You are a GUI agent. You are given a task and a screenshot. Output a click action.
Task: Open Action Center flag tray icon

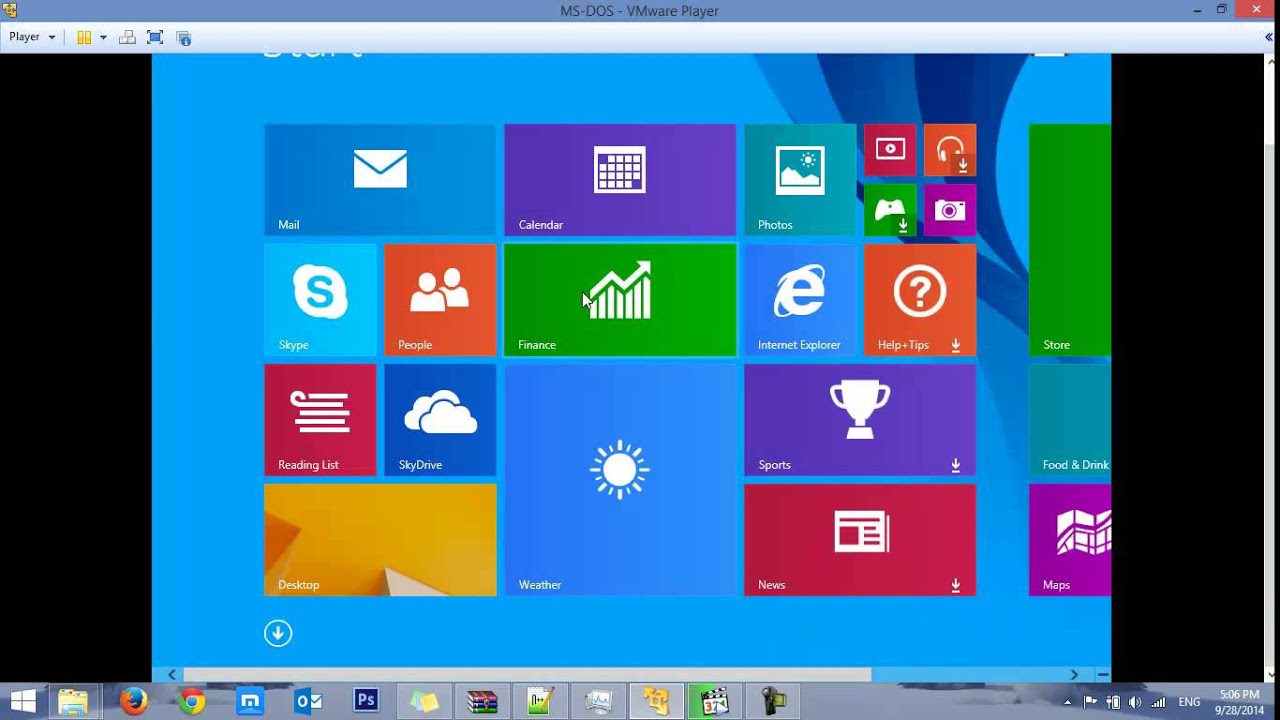(1091, 702)
